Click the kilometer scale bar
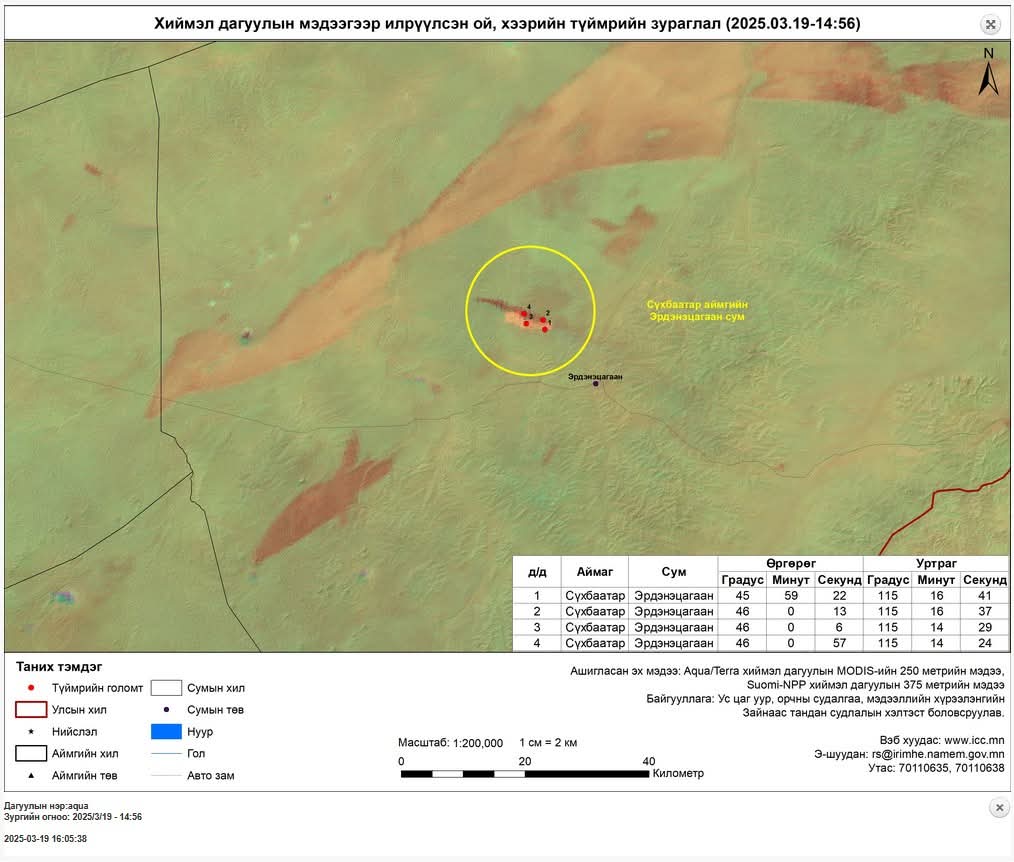The height and width of the screenshot is (862, 1014). 524,773
